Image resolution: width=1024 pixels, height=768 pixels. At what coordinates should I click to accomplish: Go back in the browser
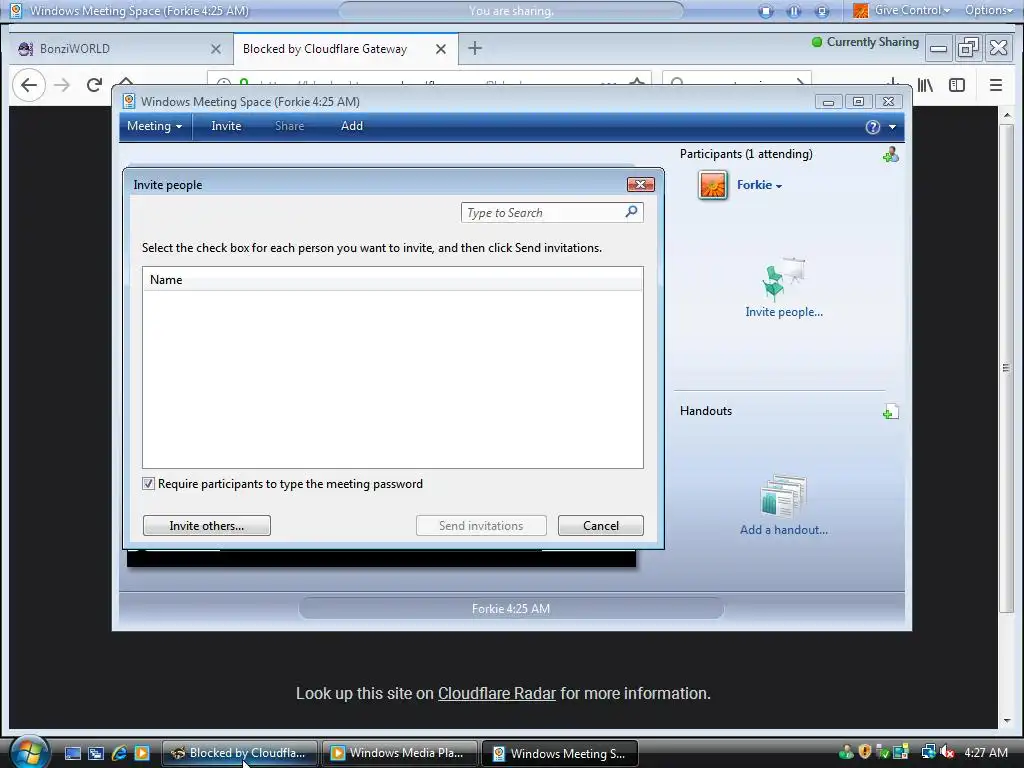tap(29, 85)
